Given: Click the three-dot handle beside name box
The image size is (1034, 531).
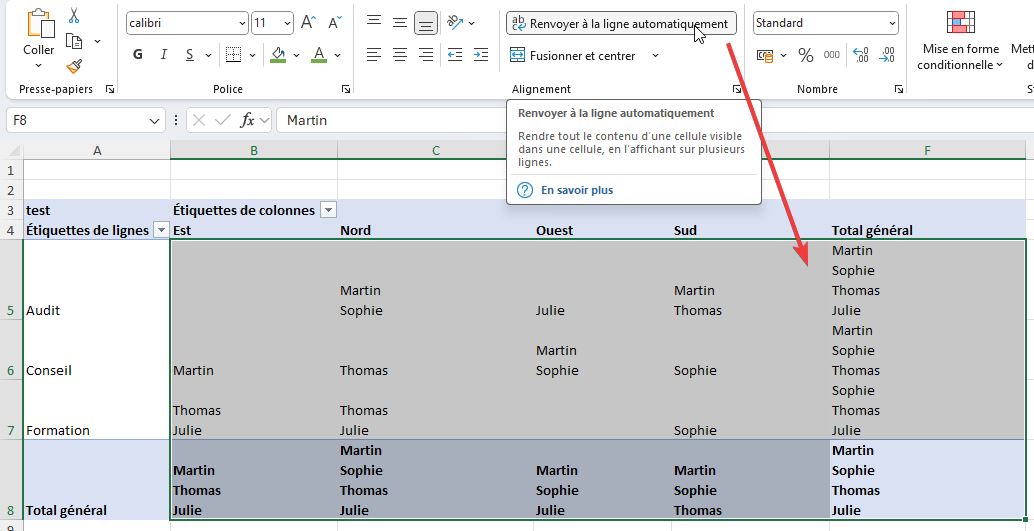Looking at the screenshot, I should coord(175,120).
